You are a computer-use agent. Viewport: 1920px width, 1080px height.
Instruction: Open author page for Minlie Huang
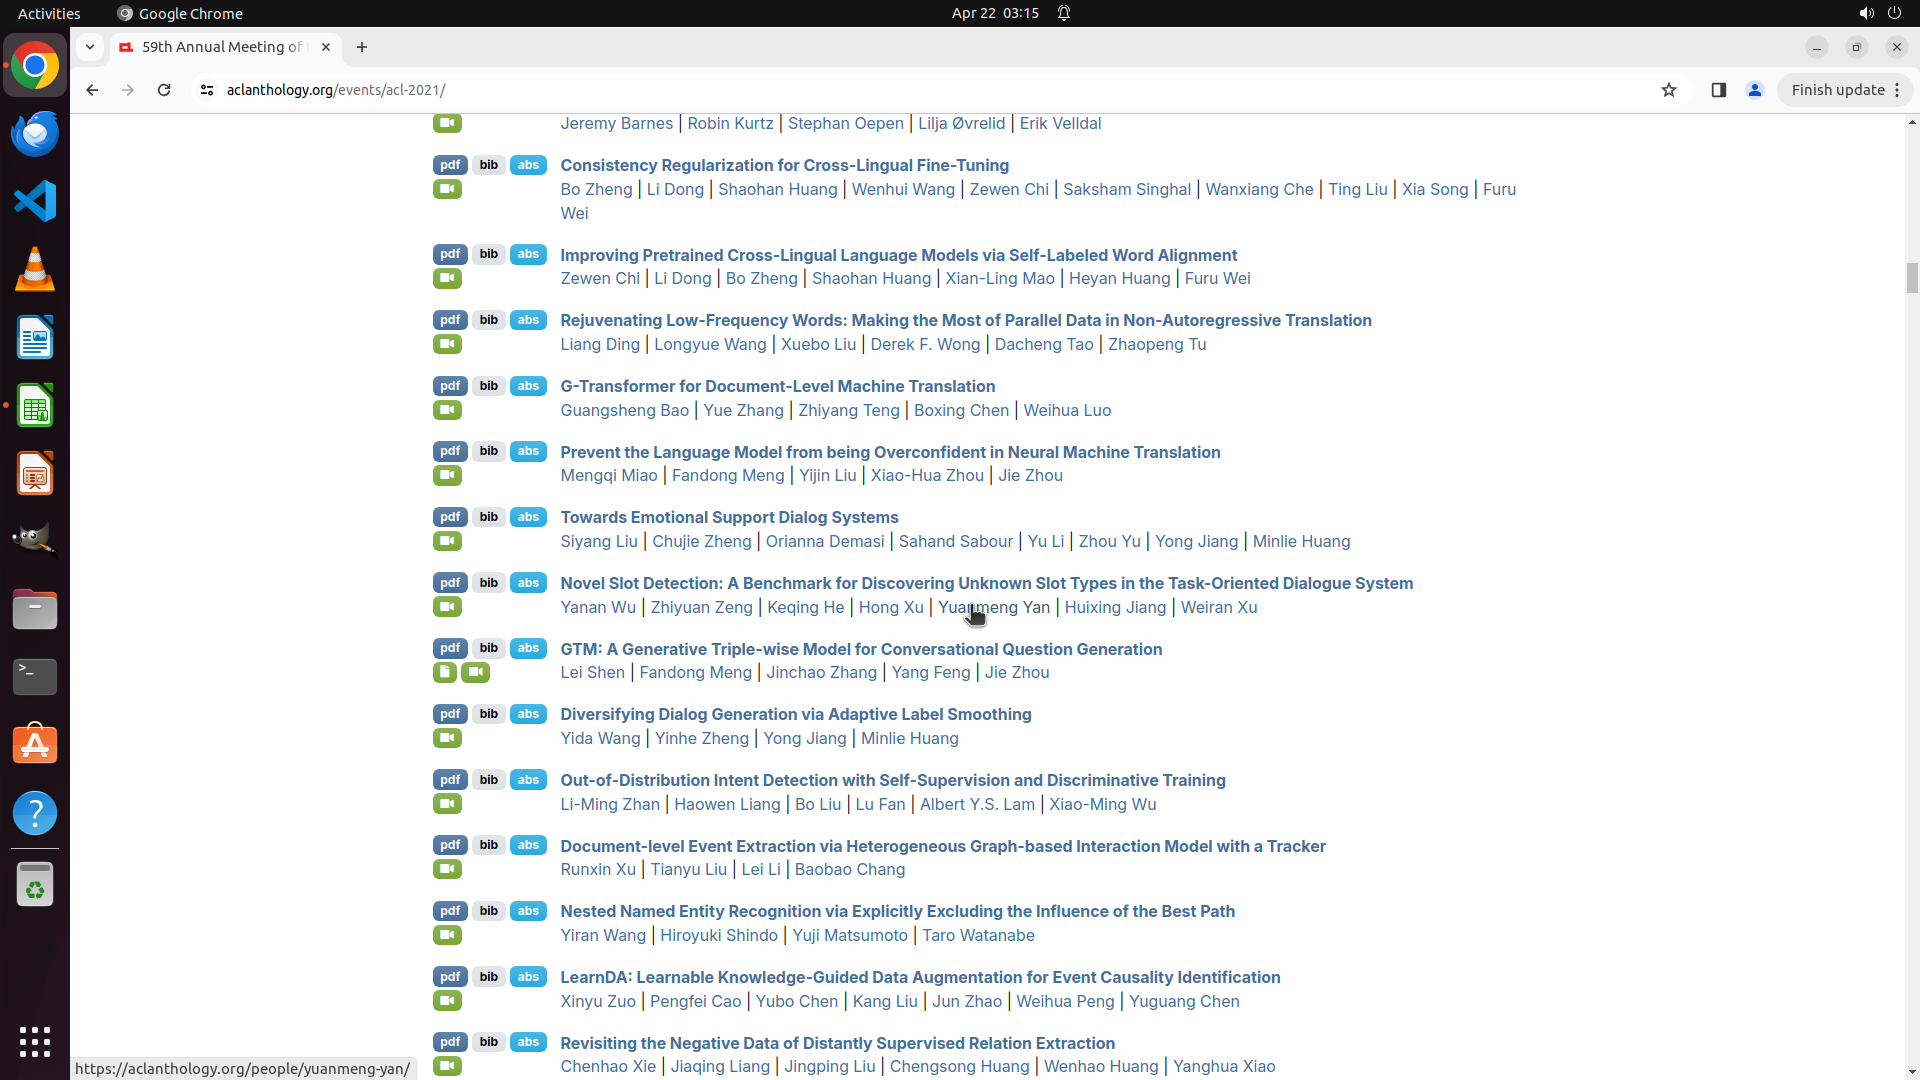[x=1300, y=541]
